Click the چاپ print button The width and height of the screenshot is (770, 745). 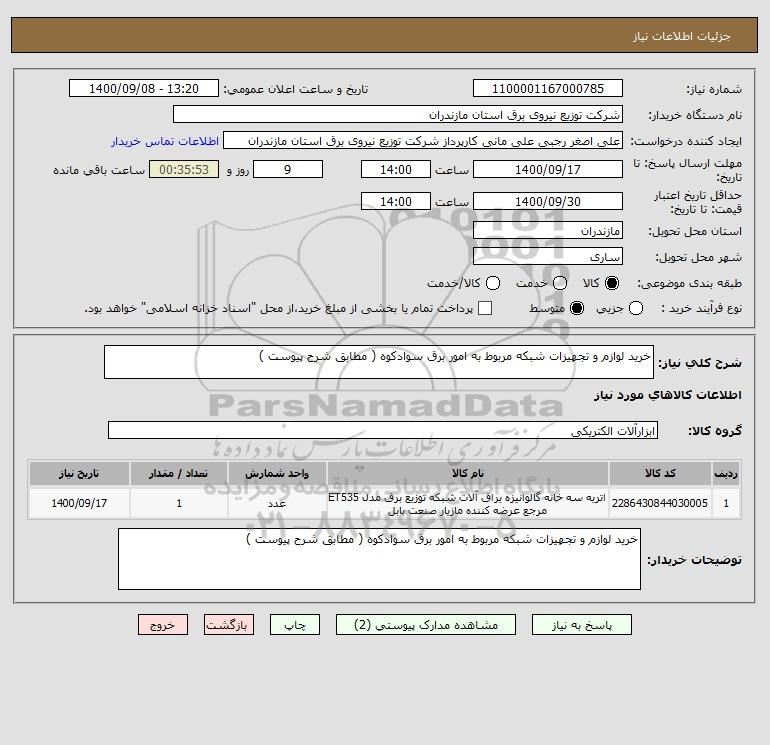tap(295, 625)
